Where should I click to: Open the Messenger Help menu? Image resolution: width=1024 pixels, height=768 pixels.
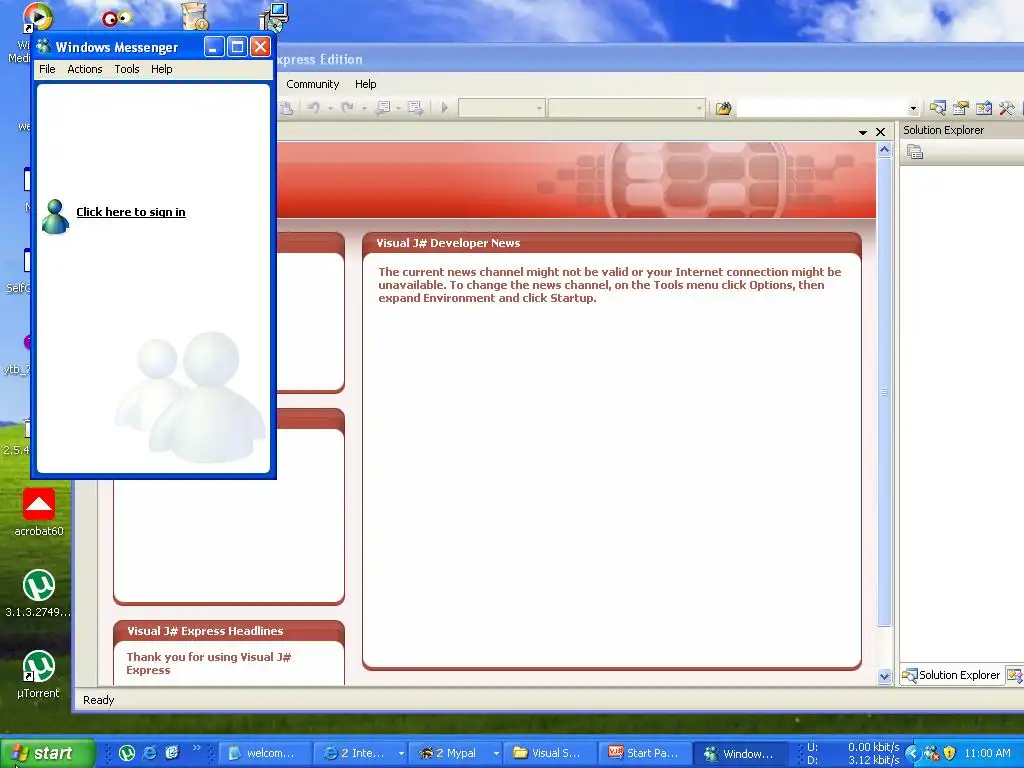coord(161,69)
